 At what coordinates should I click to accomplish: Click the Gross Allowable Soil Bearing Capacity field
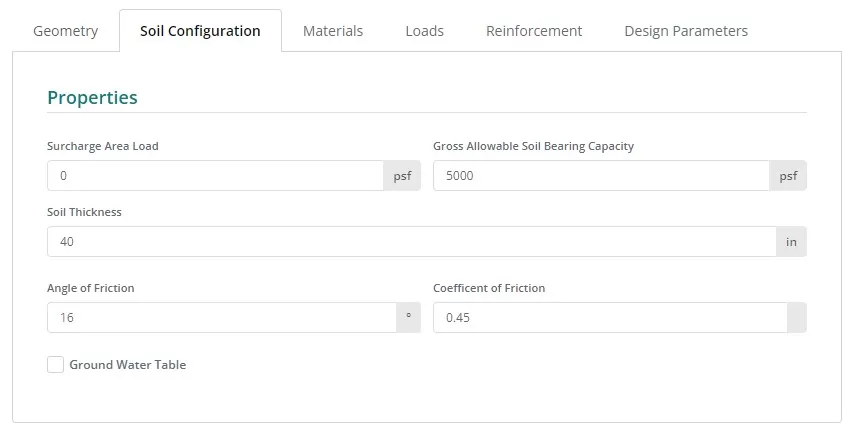[601, 176]
